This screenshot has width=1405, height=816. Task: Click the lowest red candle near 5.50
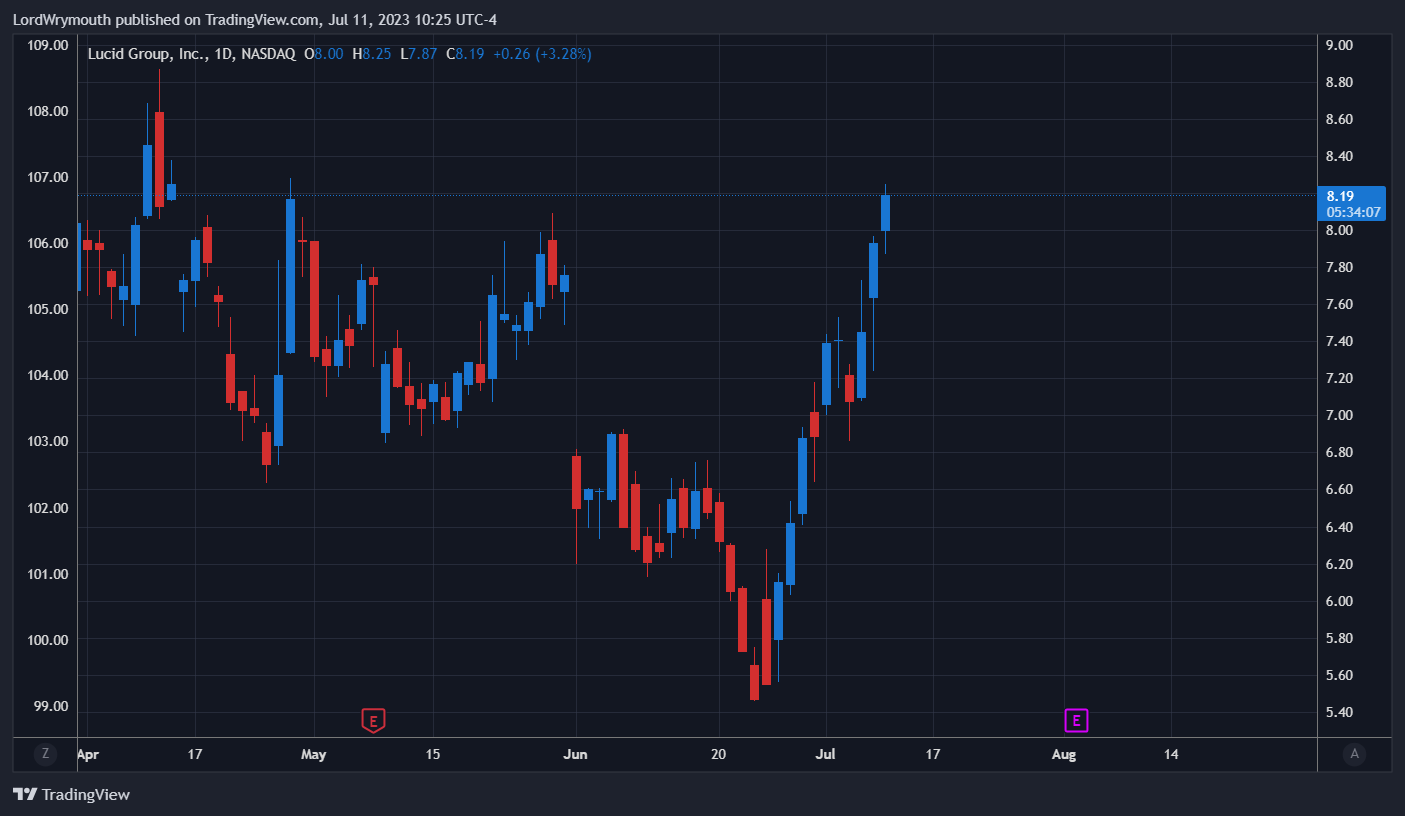pyautogui.click(x=754, y=681)
